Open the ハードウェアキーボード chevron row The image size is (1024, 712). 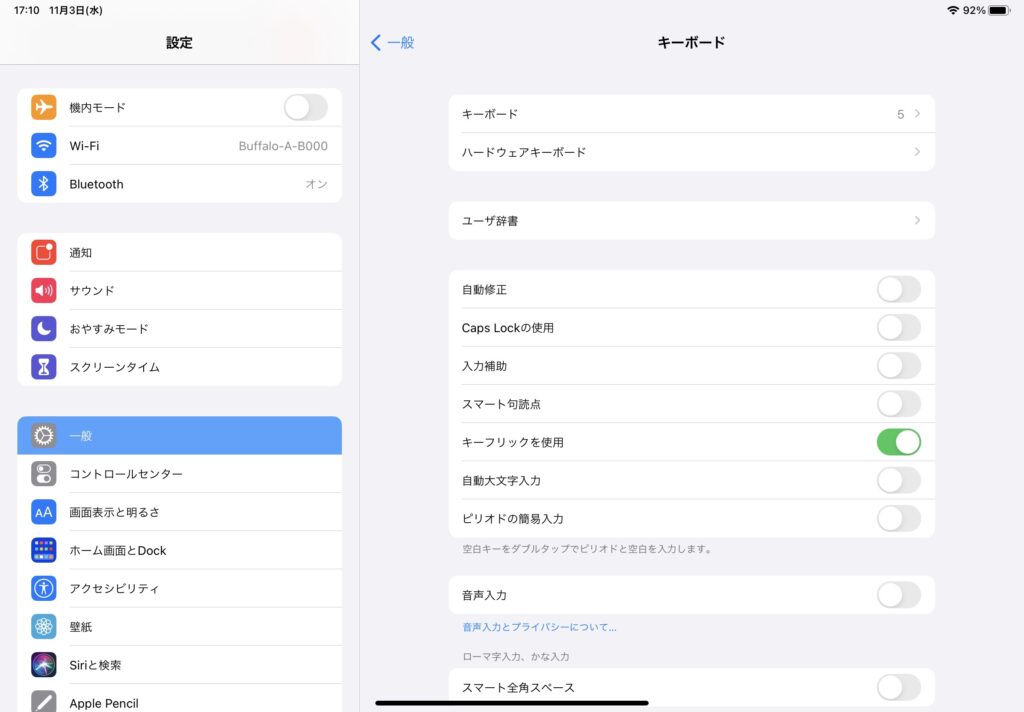[x=691, y=152]
